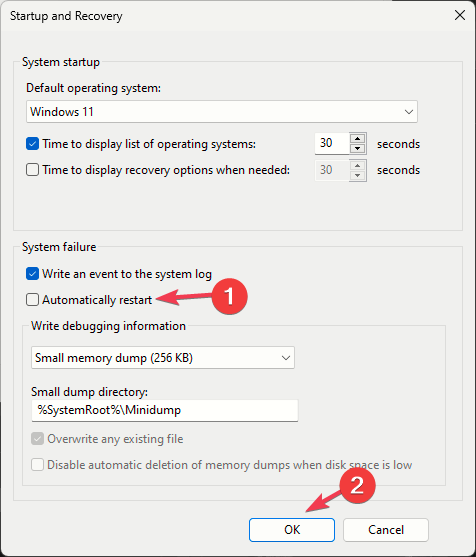Confirm changes with the OK button
This screenshot has width=476, height=557.
(292, 530)
